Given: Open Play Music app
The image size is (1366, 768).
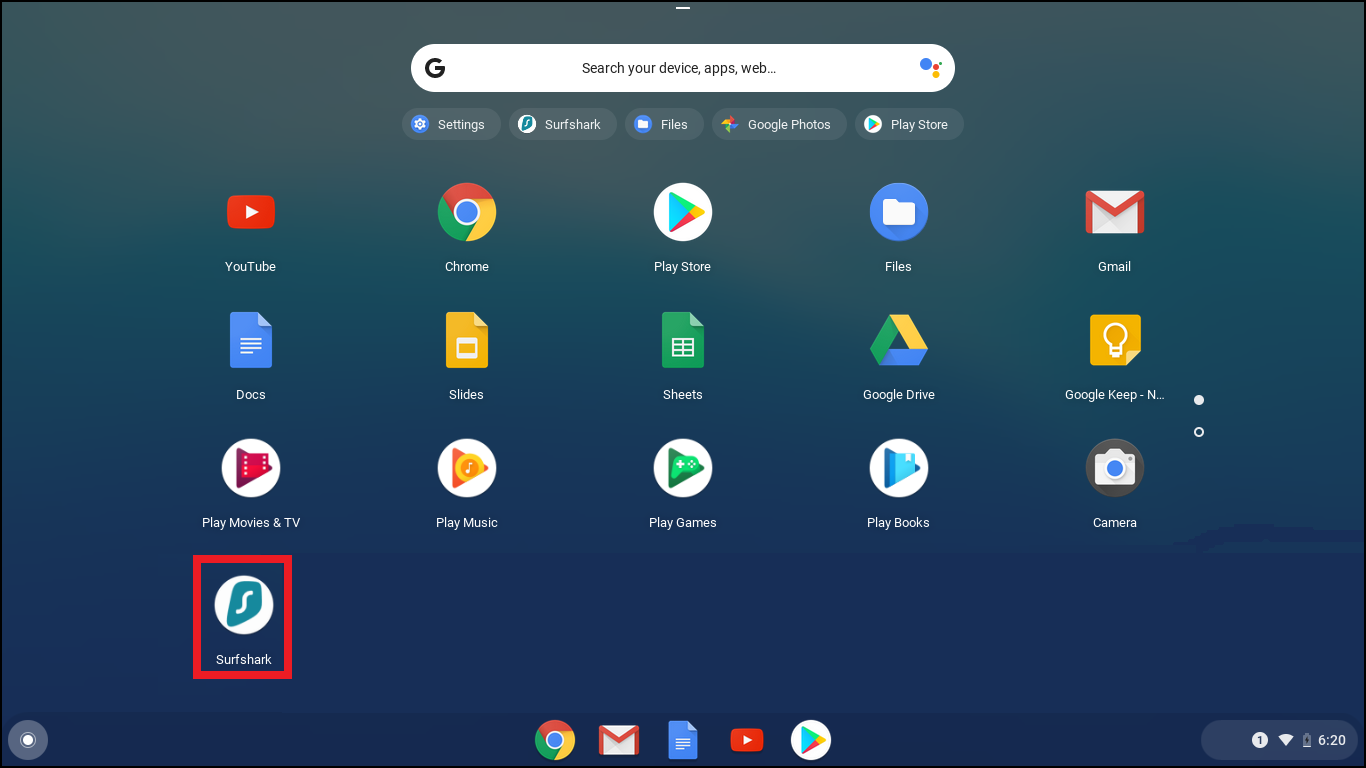Looking at the screenshot, I should pos(466,468).
